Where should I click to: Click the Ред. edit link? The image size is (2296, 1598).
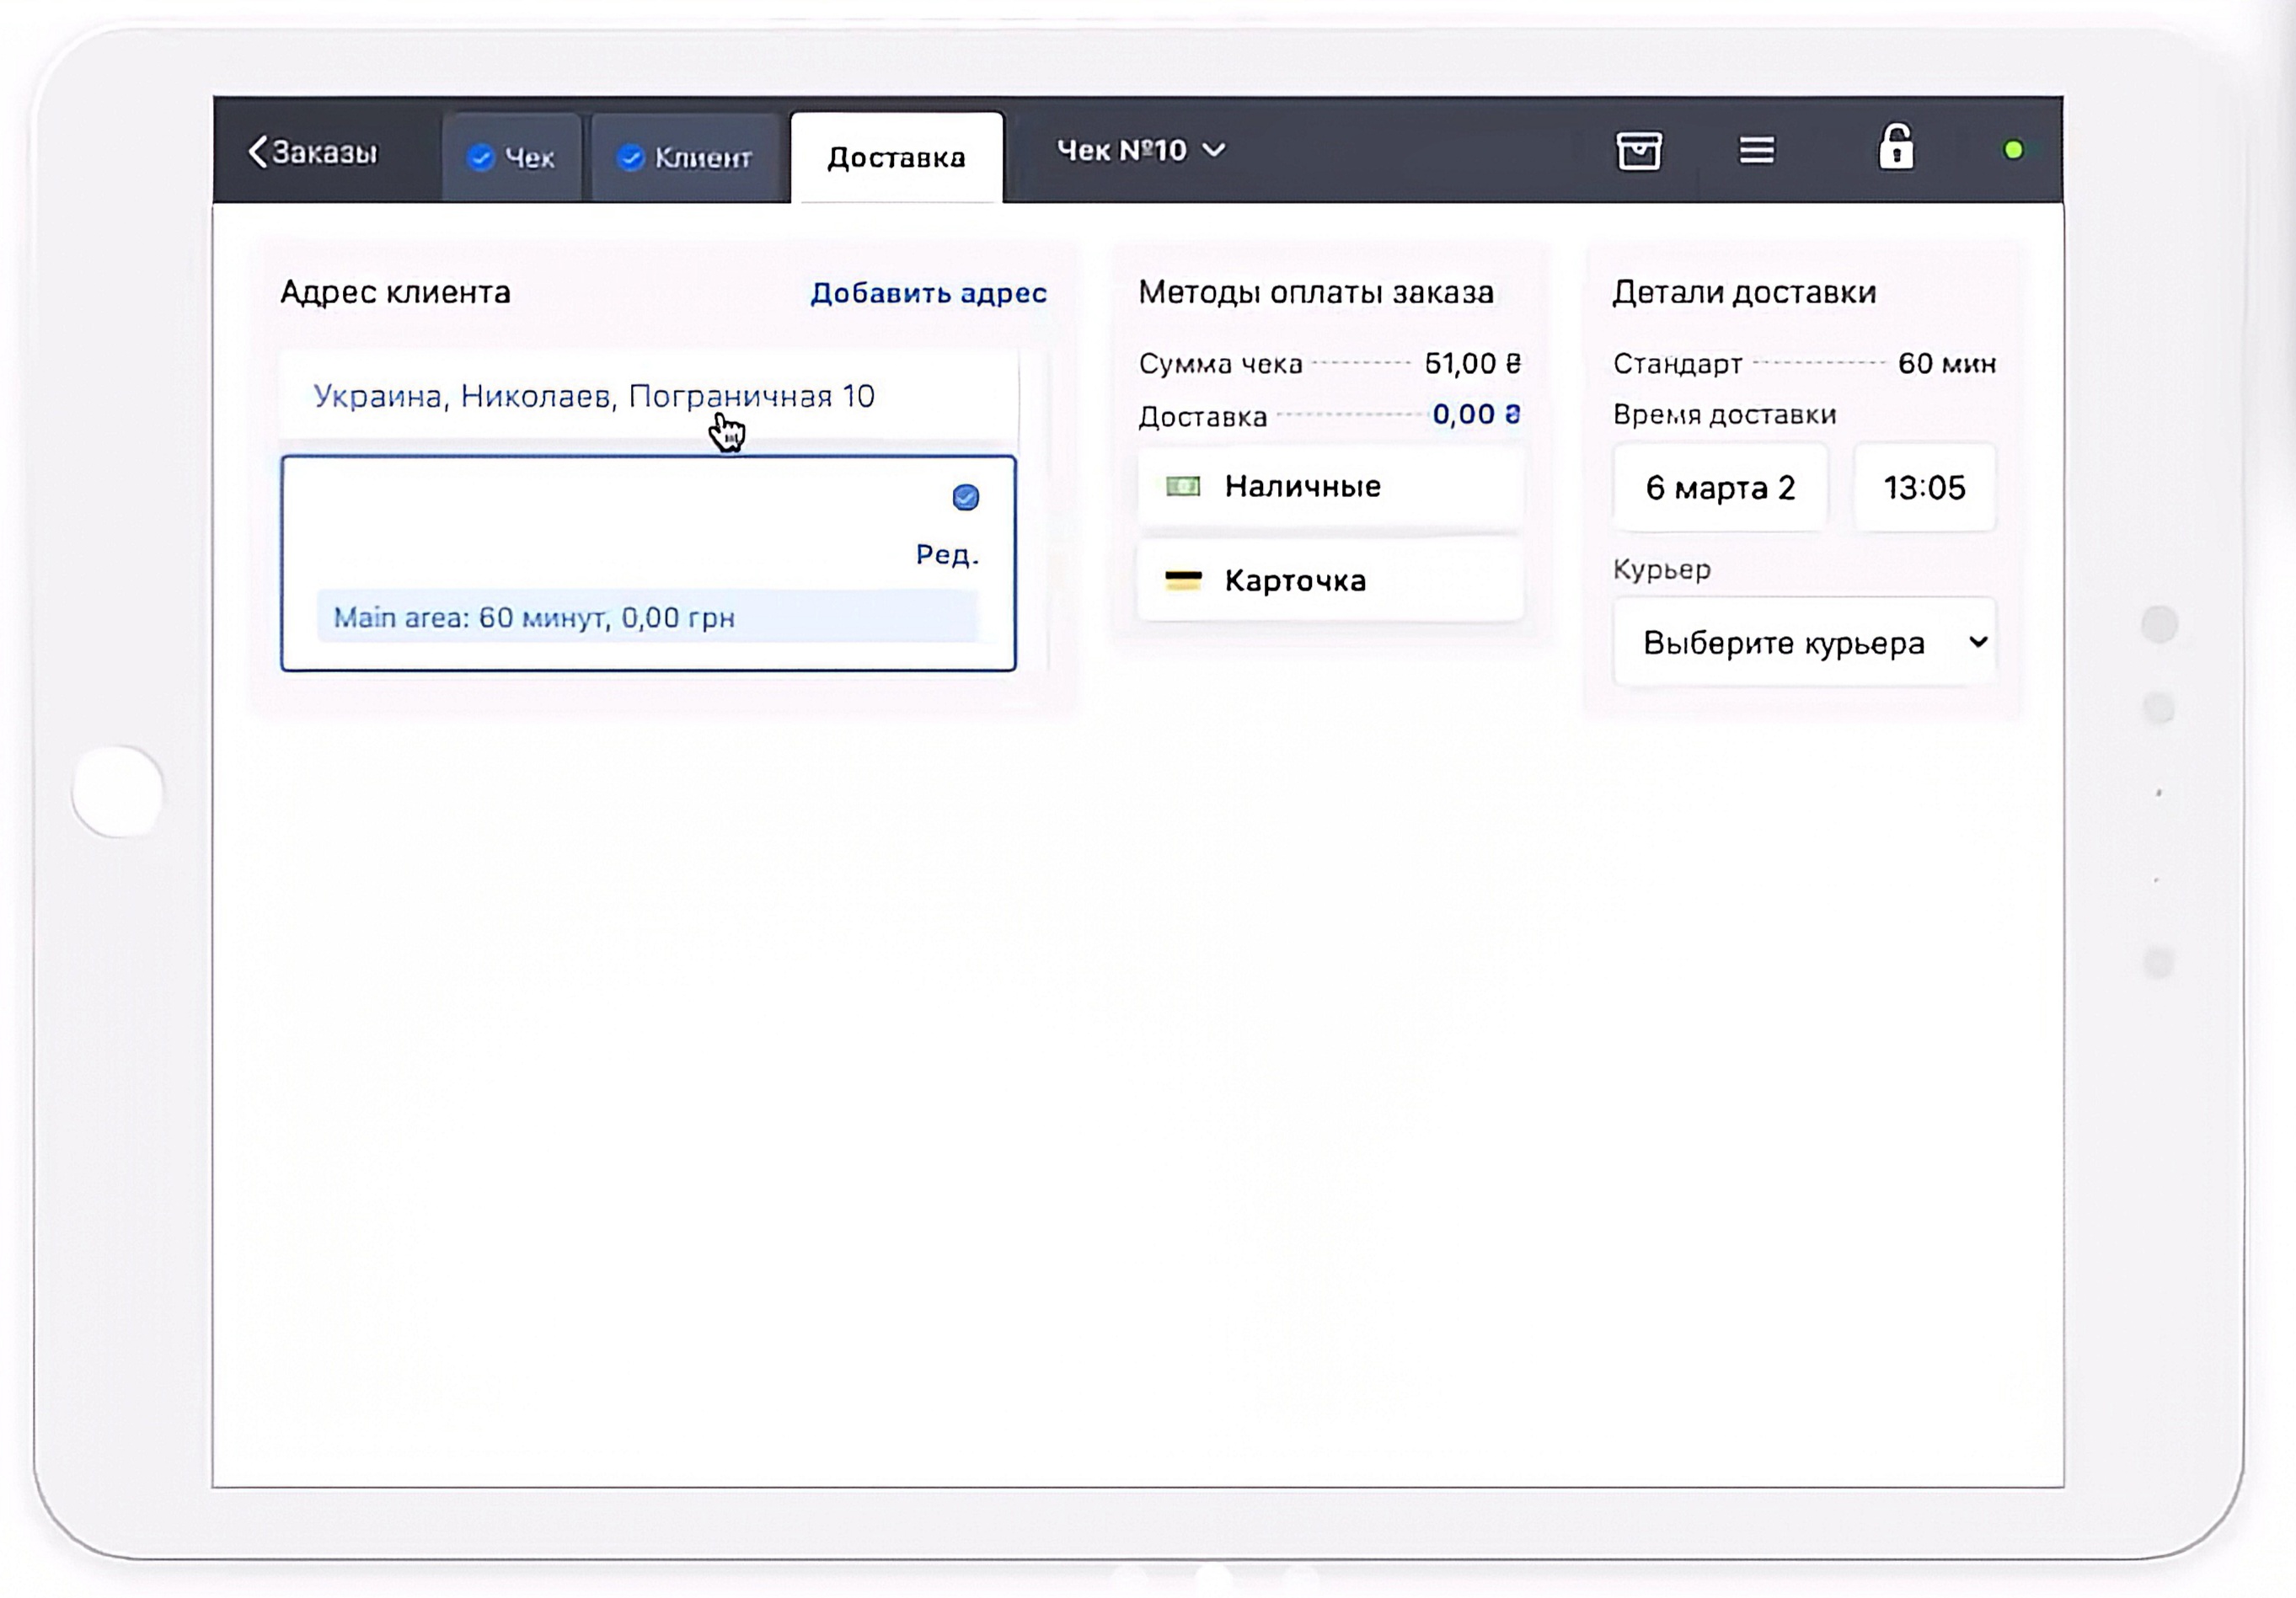947,554
